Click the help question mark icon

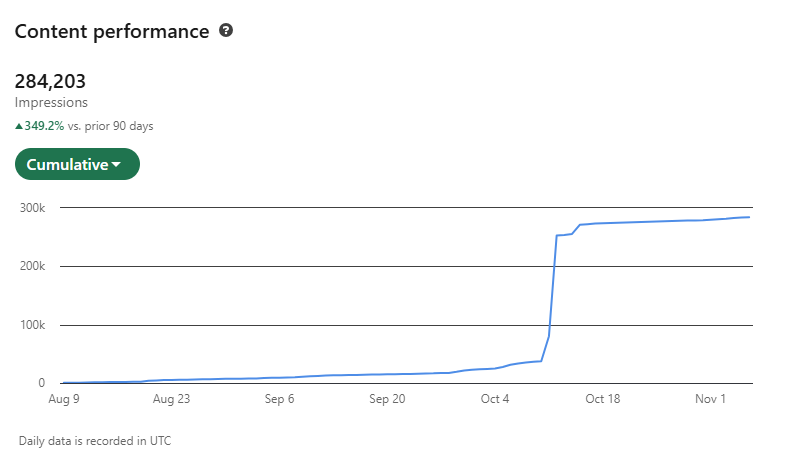[x=226, y=31]
